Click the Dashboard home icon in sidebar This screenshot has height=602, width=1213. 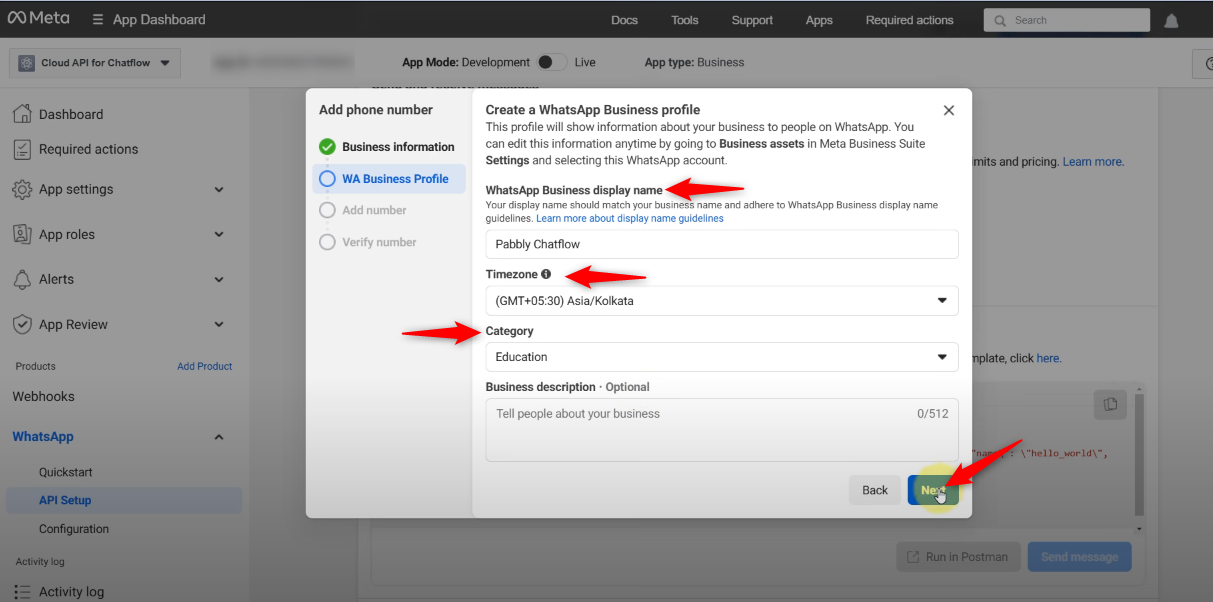tap(22, 114)
